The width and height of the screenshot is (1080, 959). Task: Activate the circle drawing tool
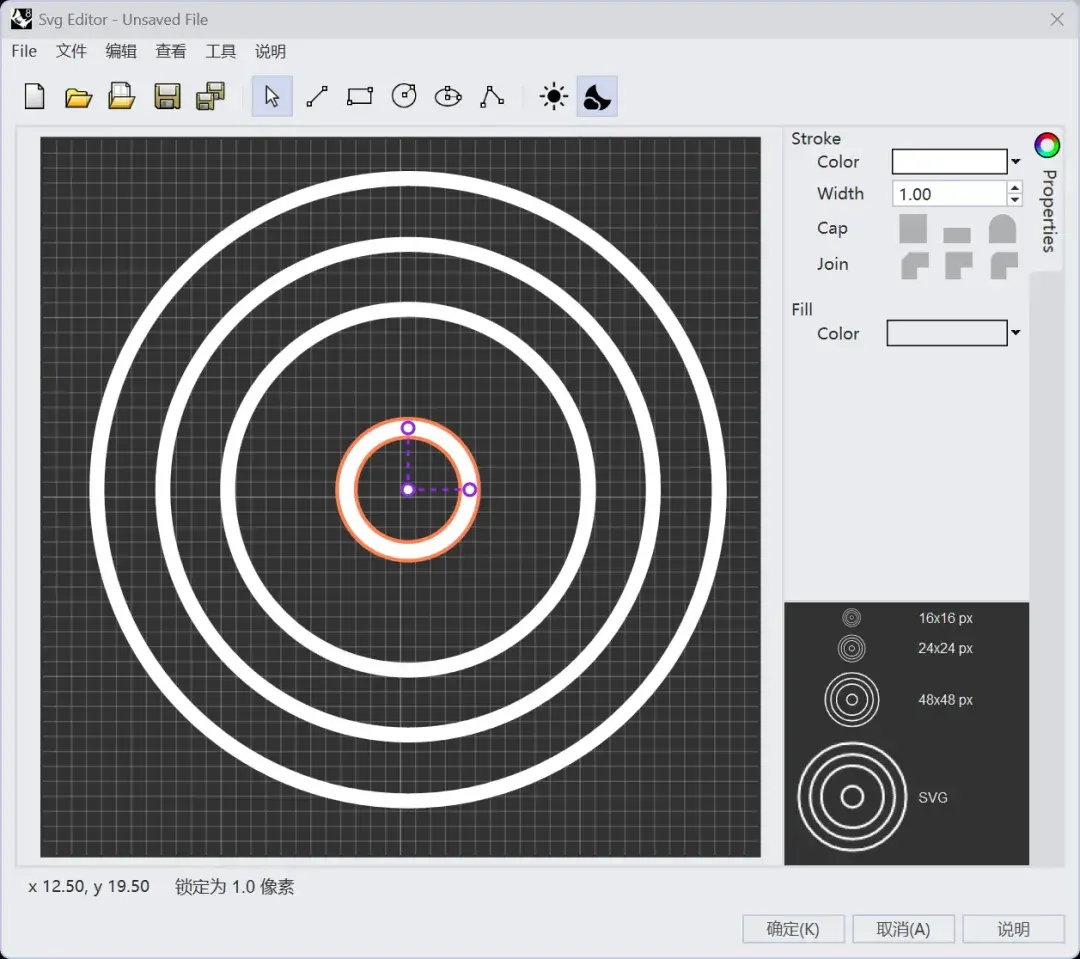[404, 97]
